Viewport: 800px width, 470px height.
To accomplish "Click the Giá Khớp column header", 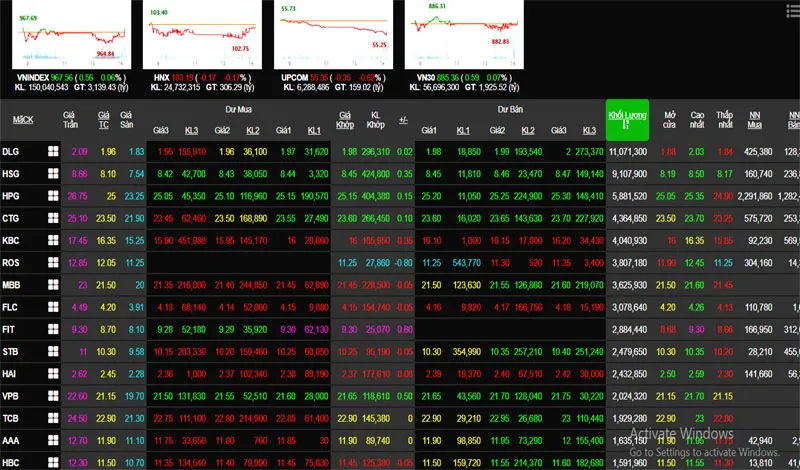I will click(x=345, y=120).
